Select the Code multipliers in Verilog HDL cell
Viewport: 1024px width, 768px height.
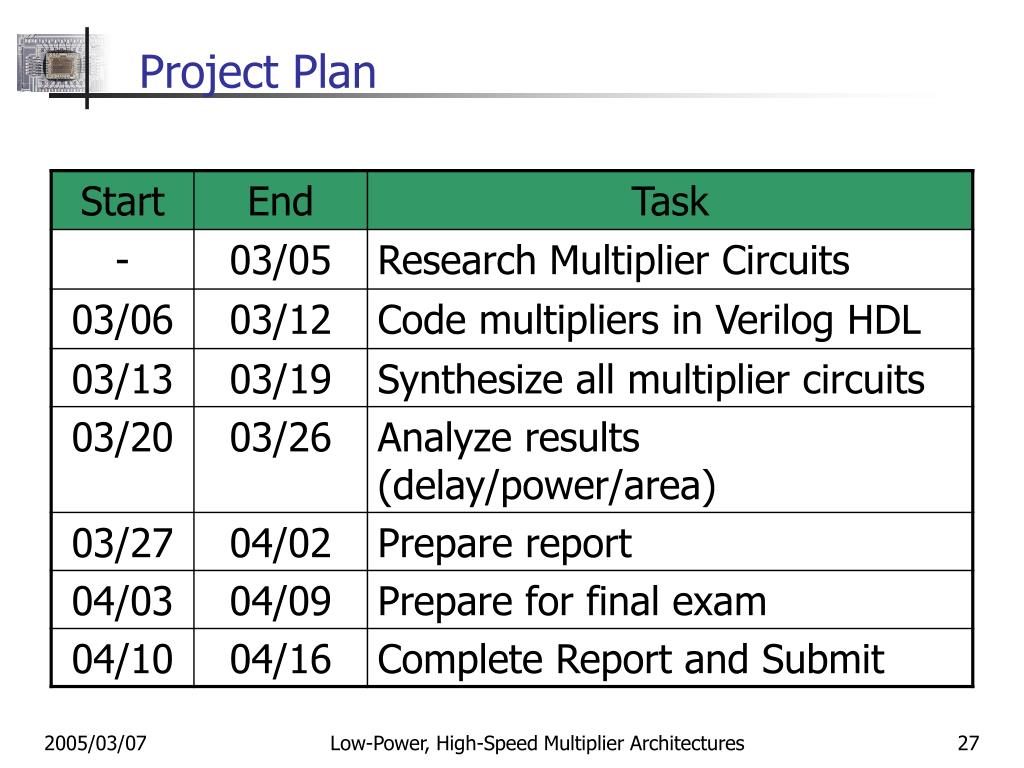click(670, 319)
